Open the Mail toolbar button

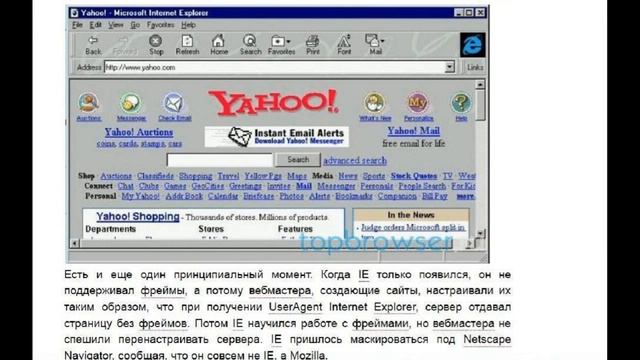375,45
